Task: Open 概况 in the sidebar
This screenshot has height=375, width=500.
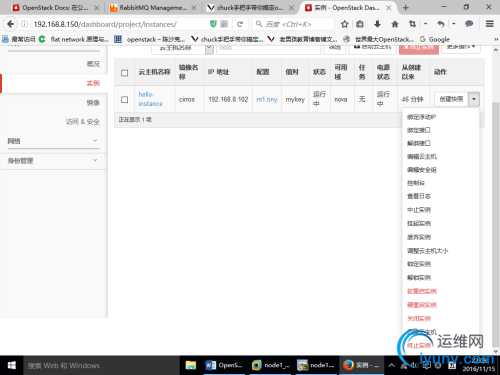Action: click(93, 64)
